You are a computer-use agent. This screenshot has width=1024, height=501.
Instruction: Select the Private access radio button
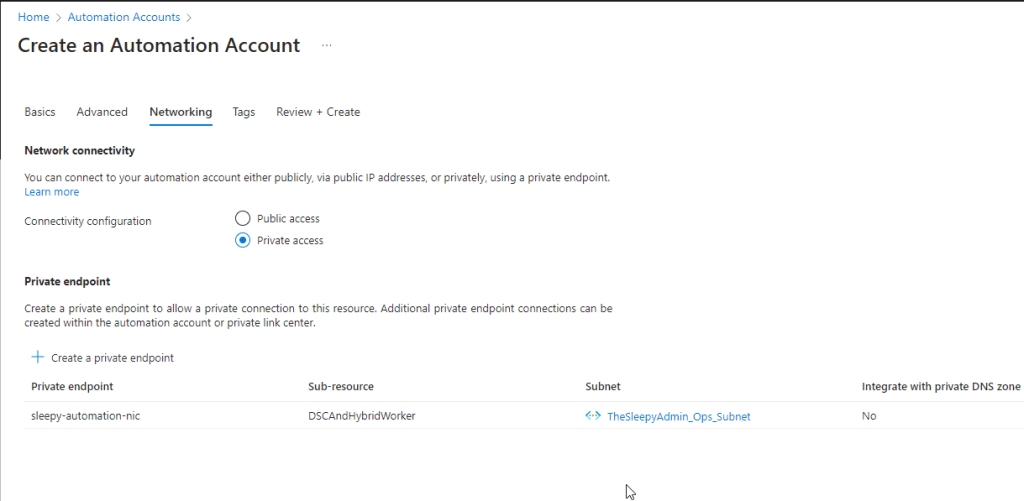point(242,240)
